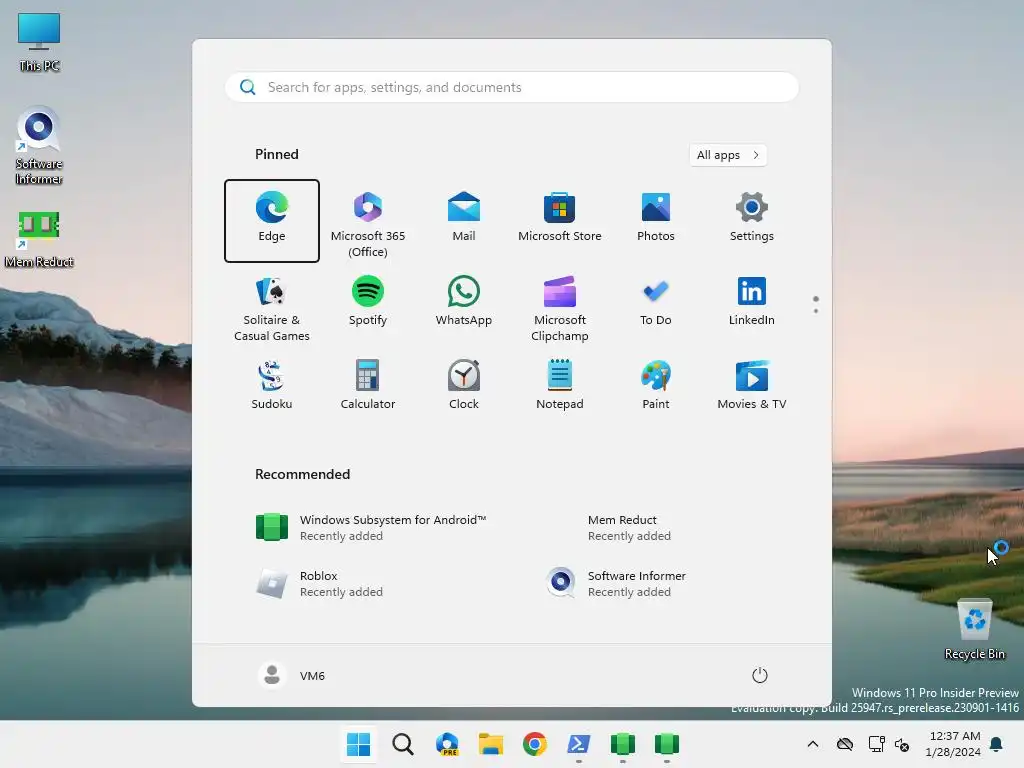This screenshot has height=768, width=1024.
Task: Open WhatsApp
Action: pyautogui.click(x=464, y=305)
